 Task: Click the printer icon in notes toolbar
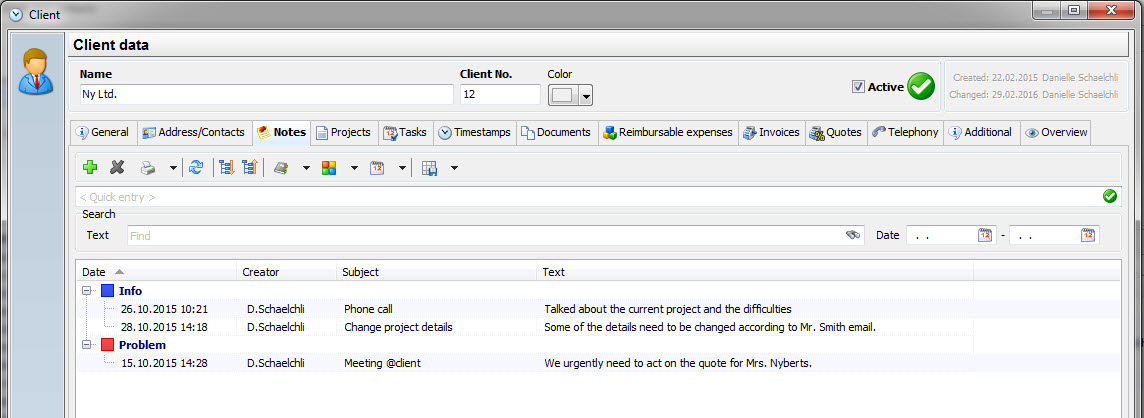pos(147,168)
